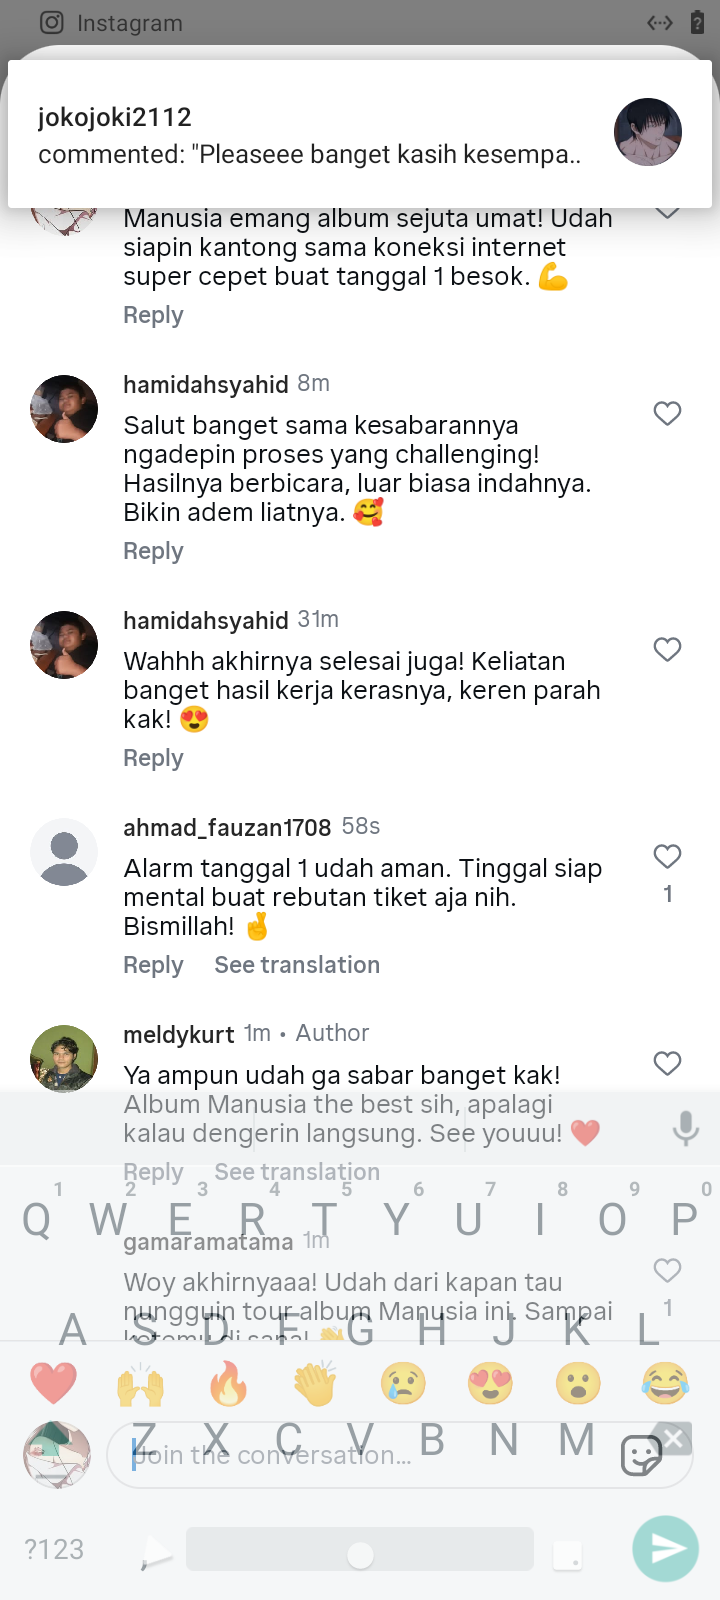The width and height of the screenshot is (720, 1600).
Task: Reply to hamidahsyahid's 8m comment
Action: [x=153, y=551]
